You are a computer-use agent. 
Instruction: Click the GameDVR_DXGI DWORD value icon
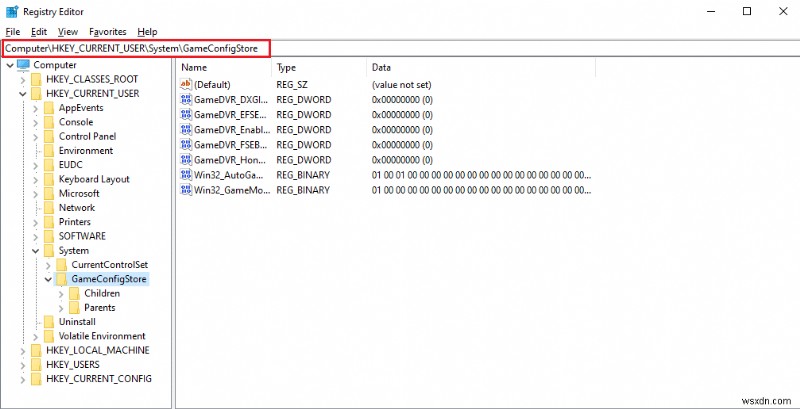click(x=186, y=99)
